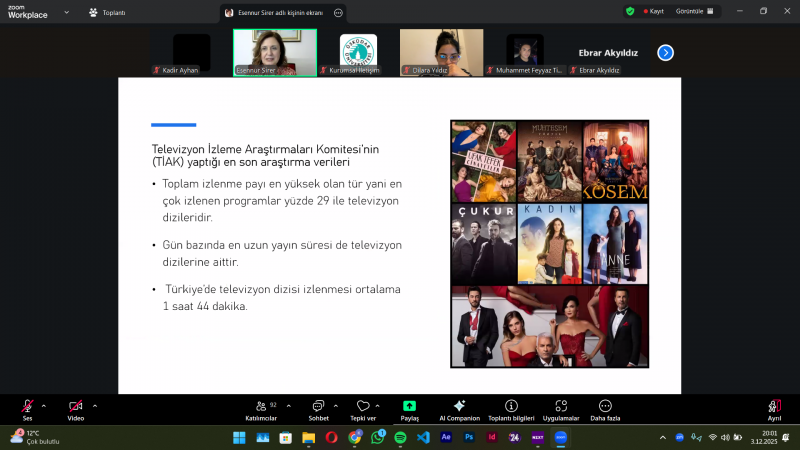Image resolution: width=800 pixels, height=450 pixels.
Task: Click the green Paylaş share screen button
Action: [x=410, y=408]
